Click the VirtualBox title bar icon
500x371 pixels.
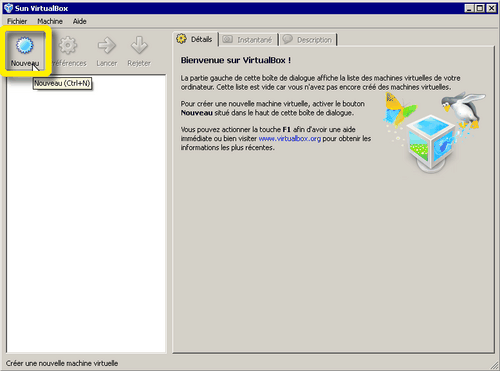(8, 8)
